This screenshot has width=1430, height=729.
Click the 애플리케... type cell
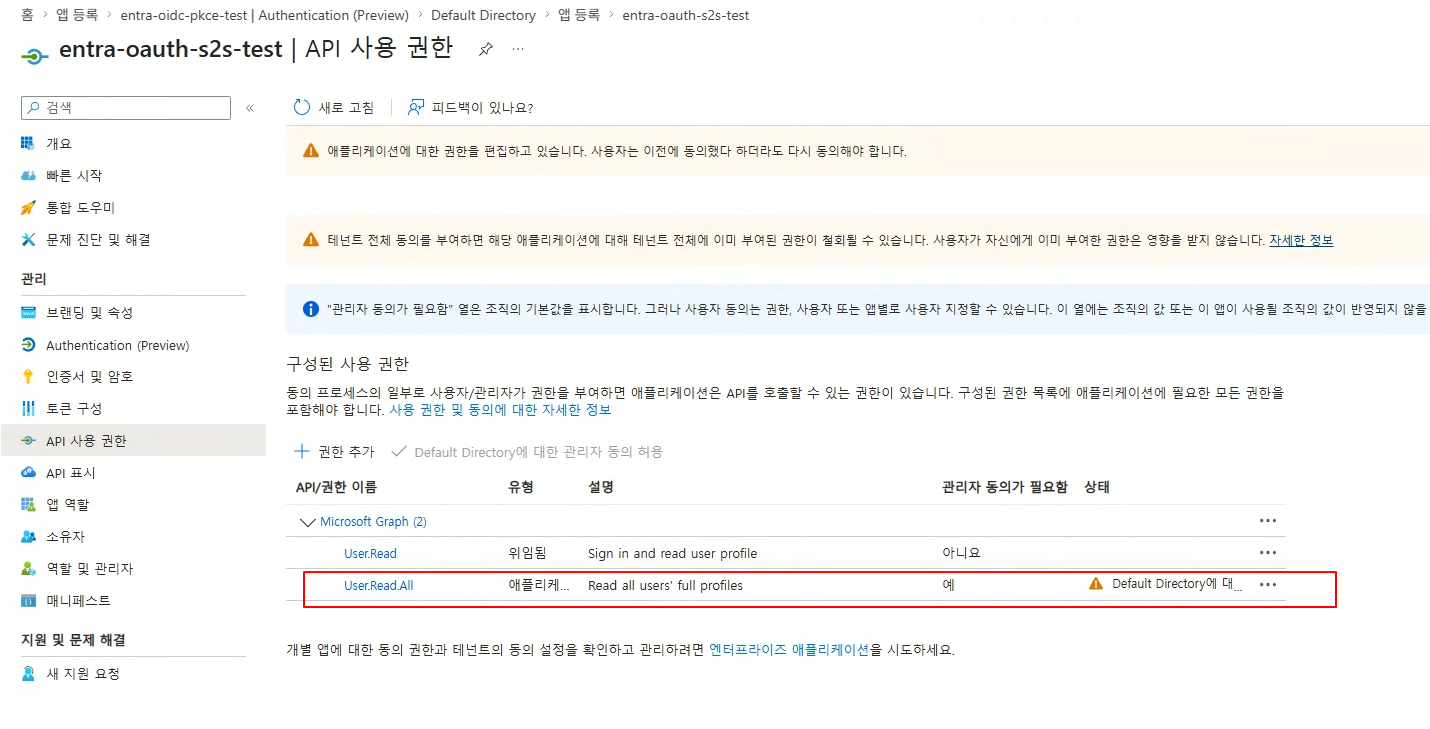(x=540, y=585)
